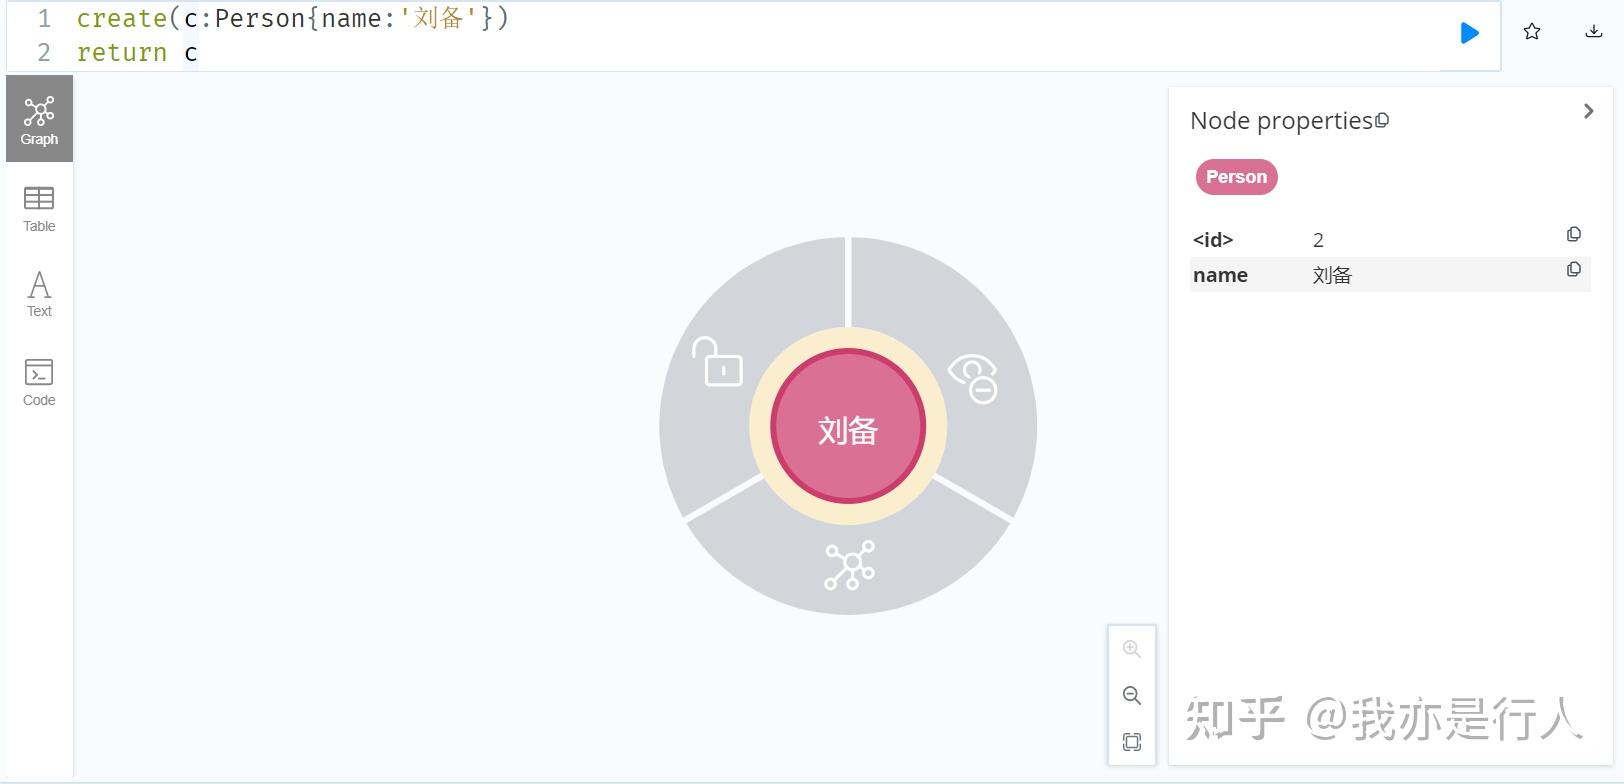Switch to Graph view tab
The height and width of the screenshot is (784, 1624).
pyautogui.click(x=39, y=119)
